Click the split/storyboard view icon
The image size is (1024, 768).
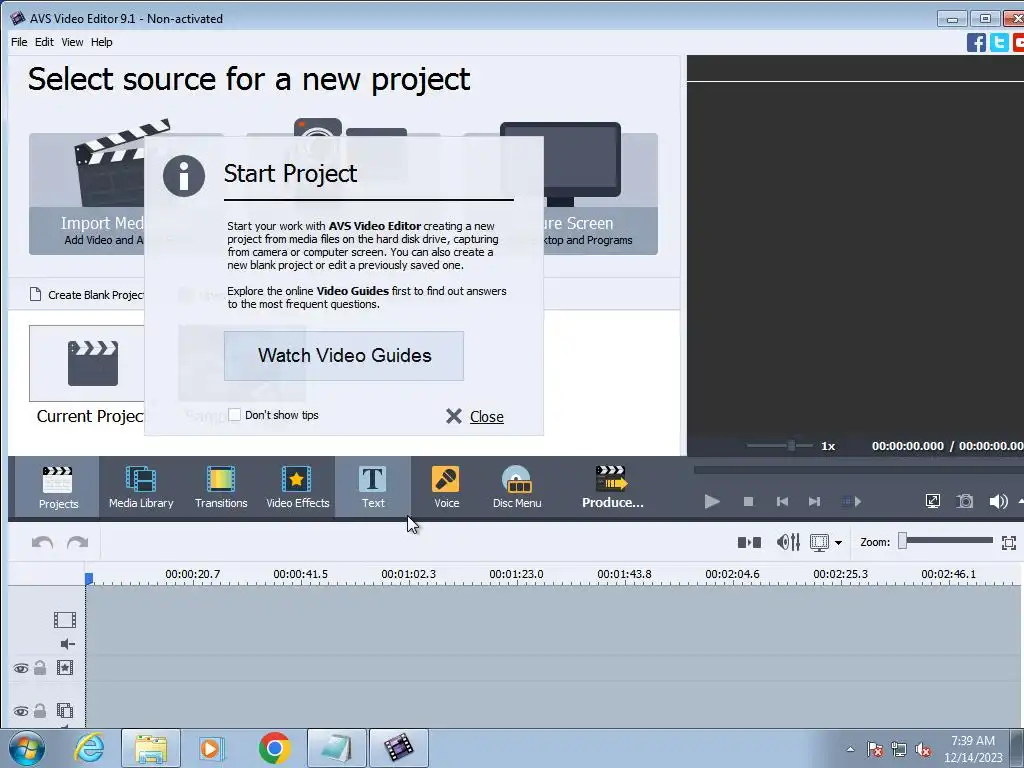(x=749, y=542)
